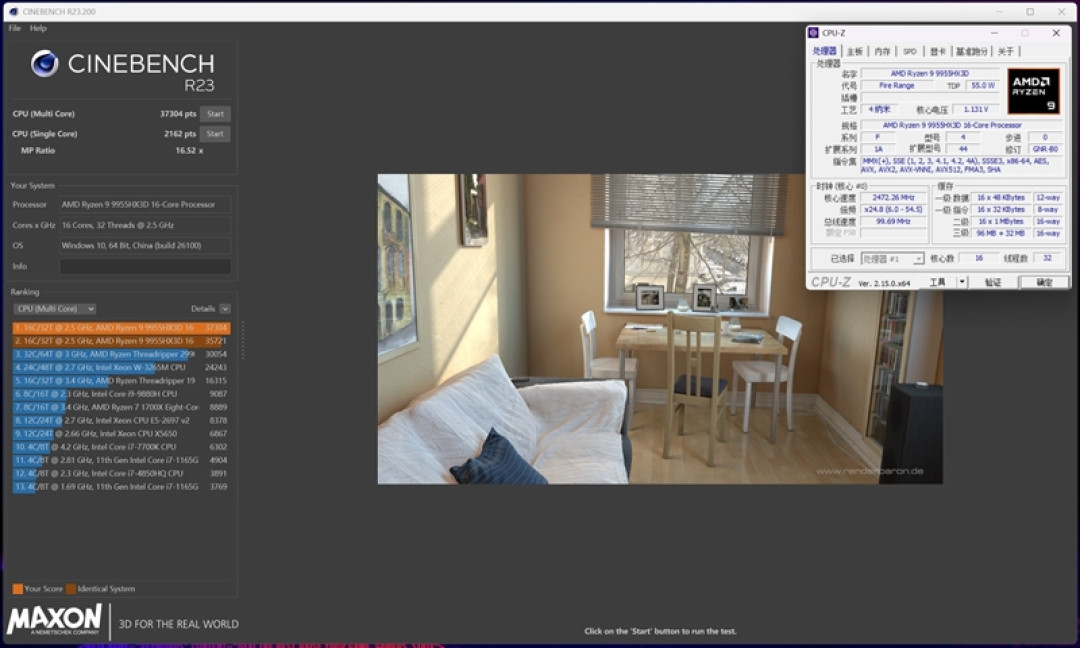Expand the ranking Details arrow
1080x648 pixels.
click(x=225, y=309)
